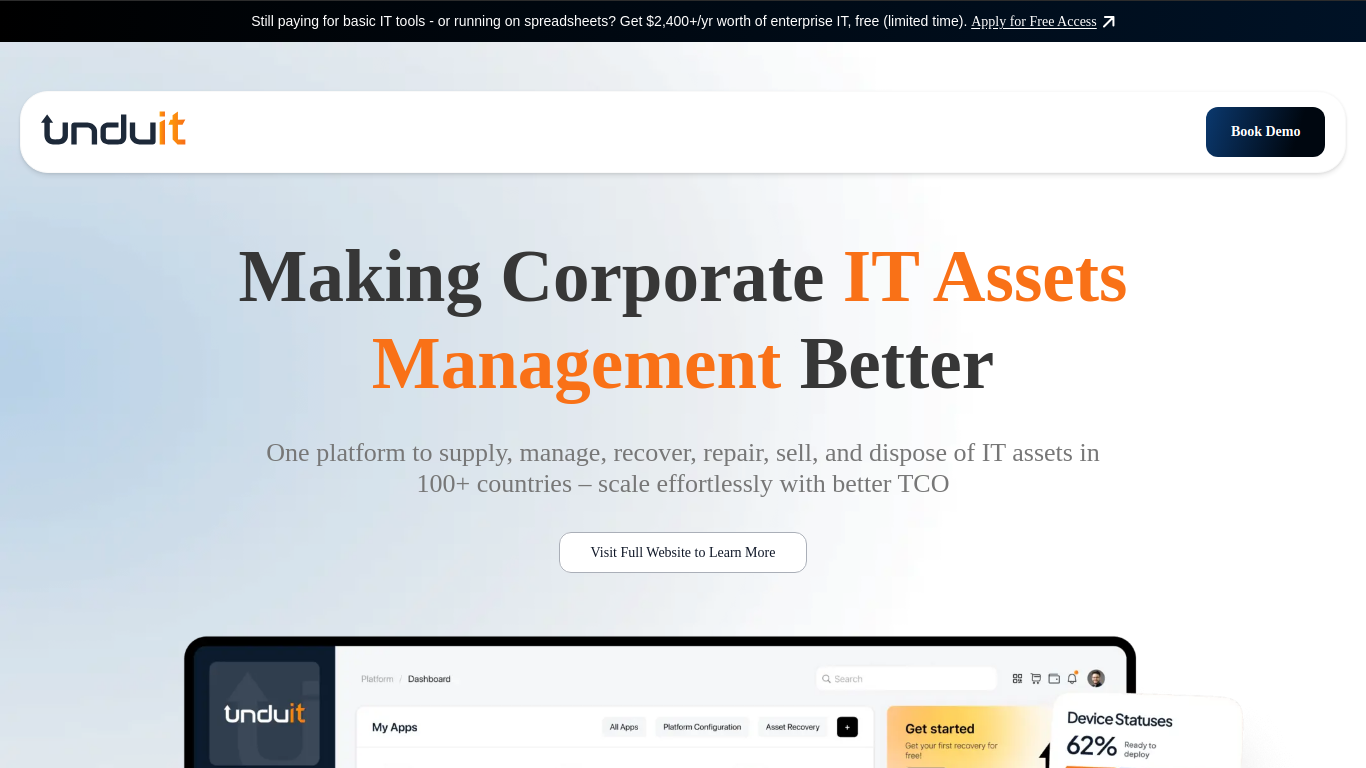Click the Book Demo button
The height and width of the screenshot is (768, 1366).
1265,132
